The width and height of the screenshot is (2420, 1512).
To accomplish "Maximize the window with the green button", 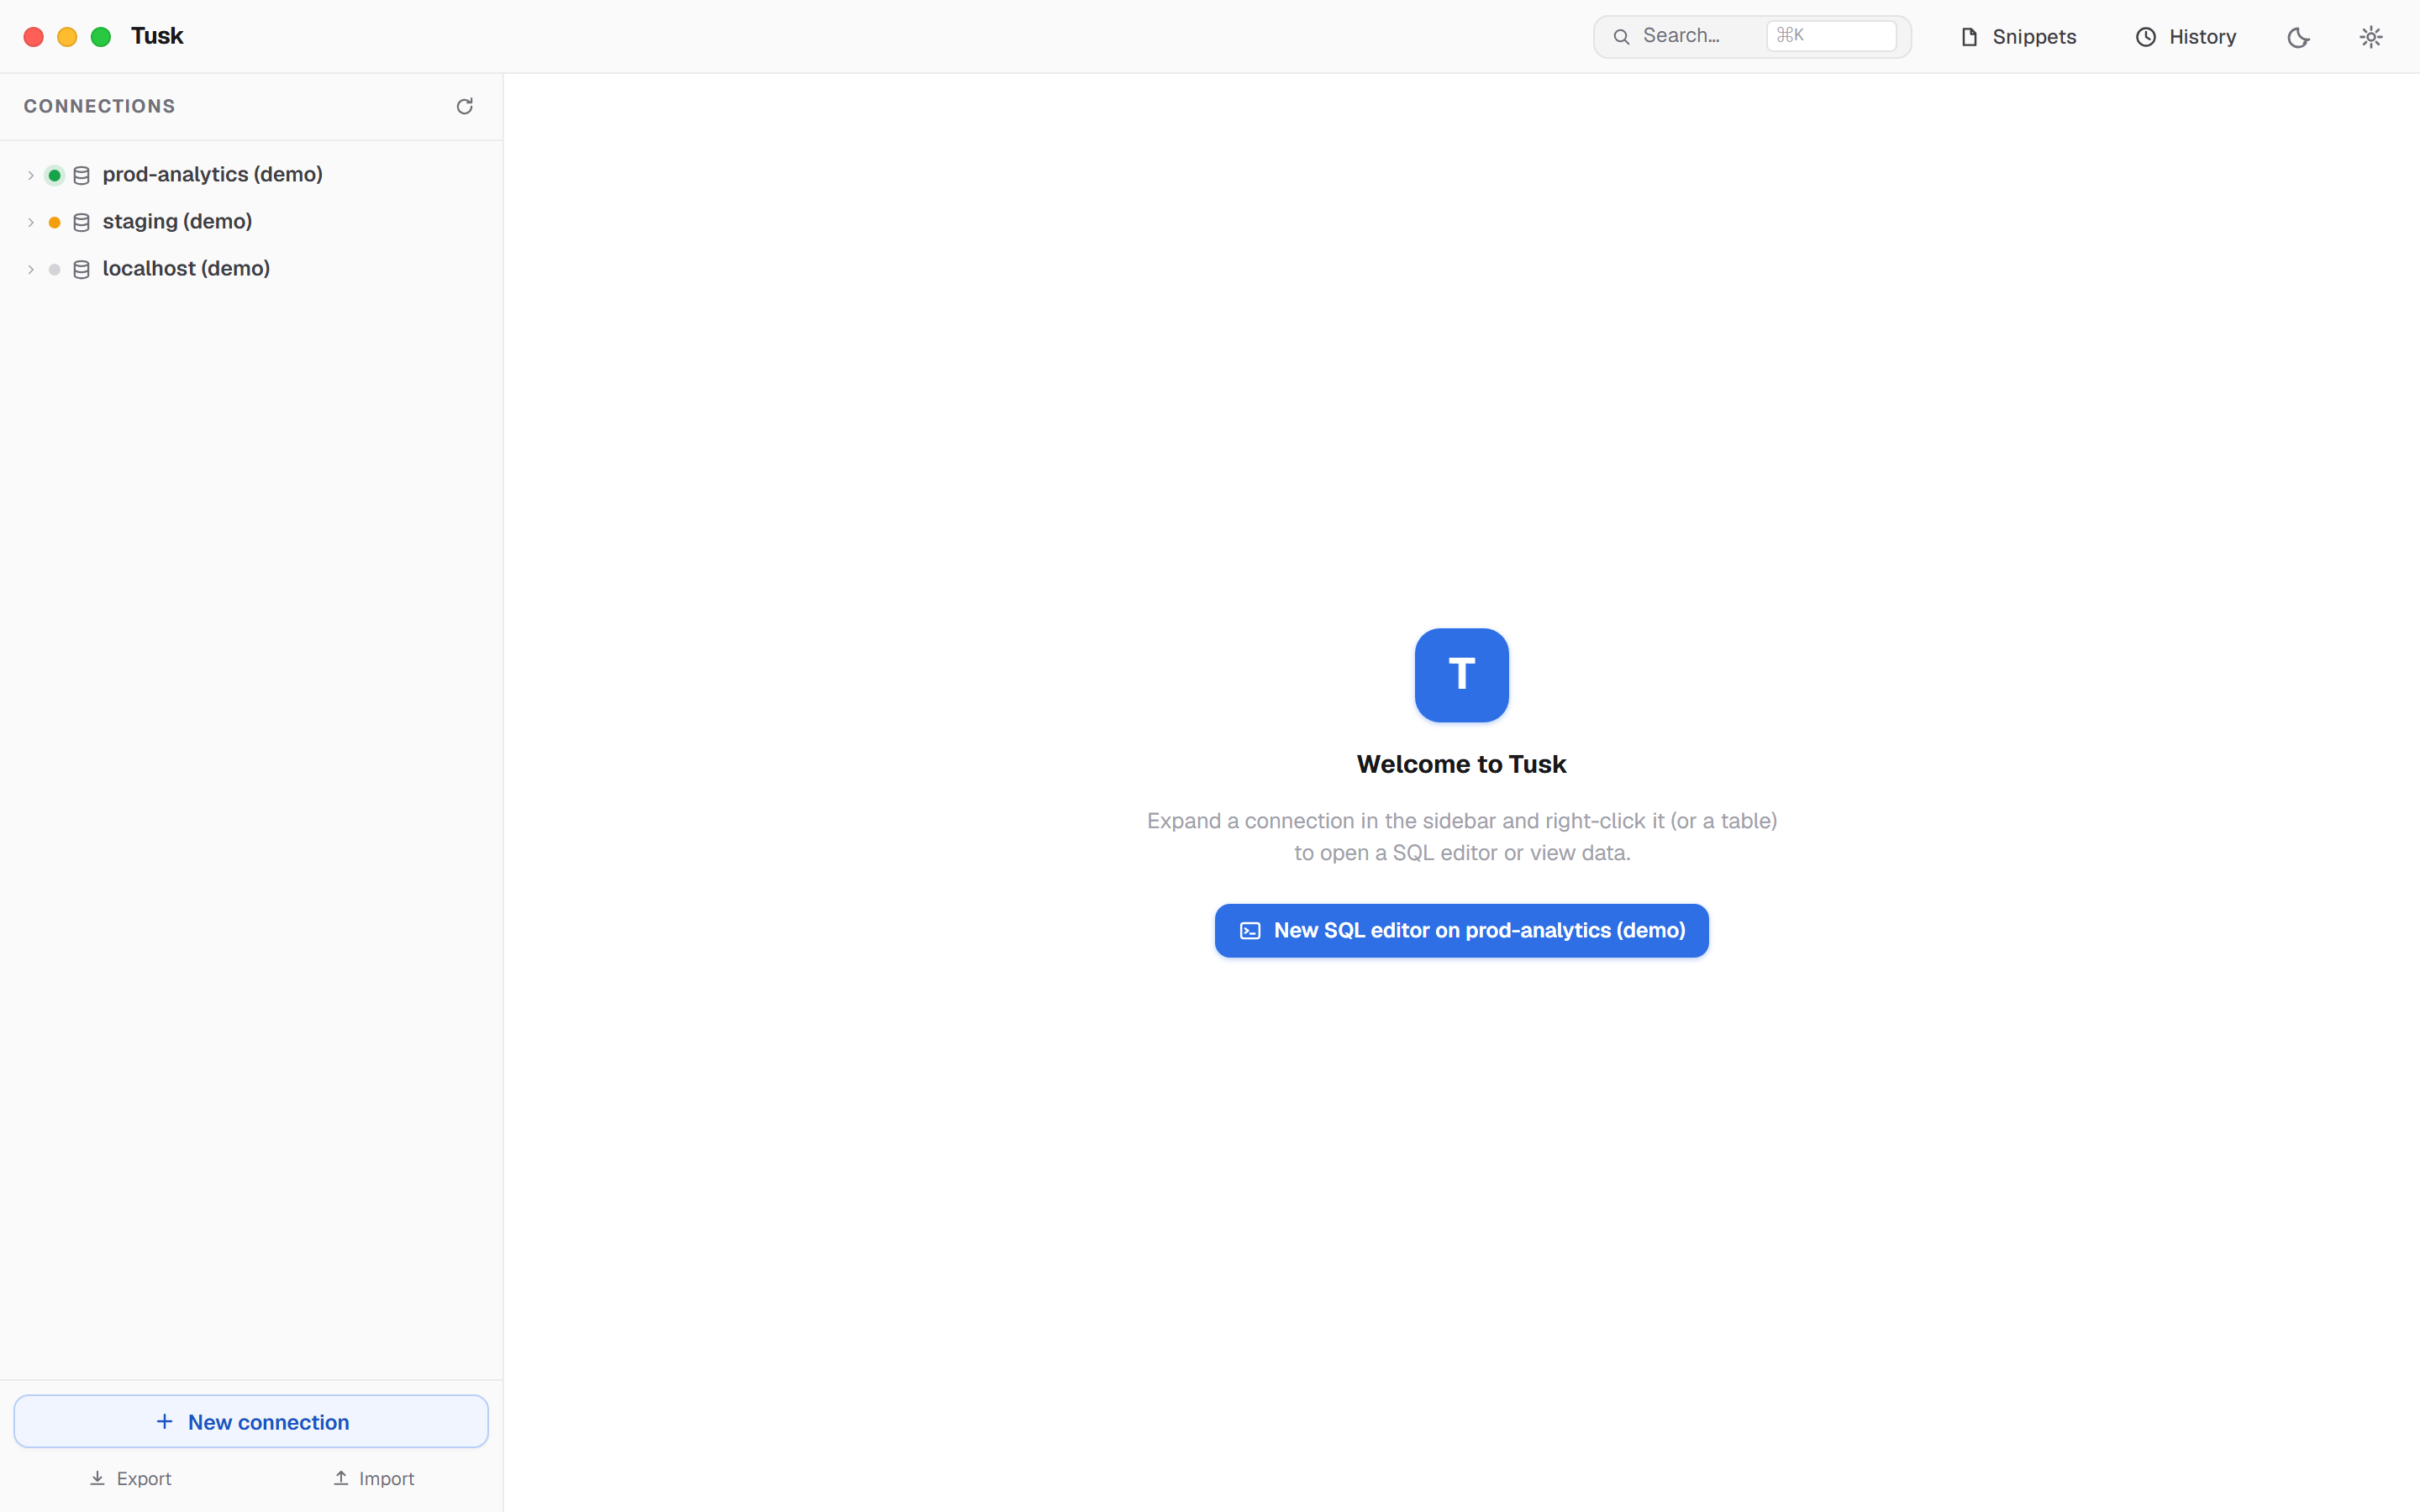I will click(101, 37).
